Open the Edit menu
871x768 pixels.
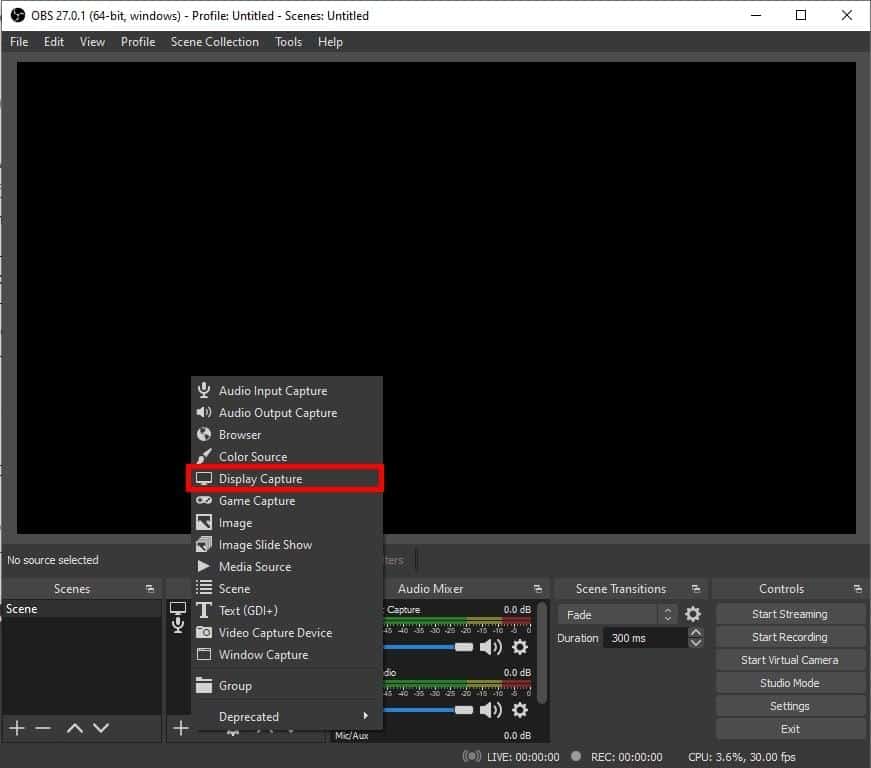[x=54, y=42]
